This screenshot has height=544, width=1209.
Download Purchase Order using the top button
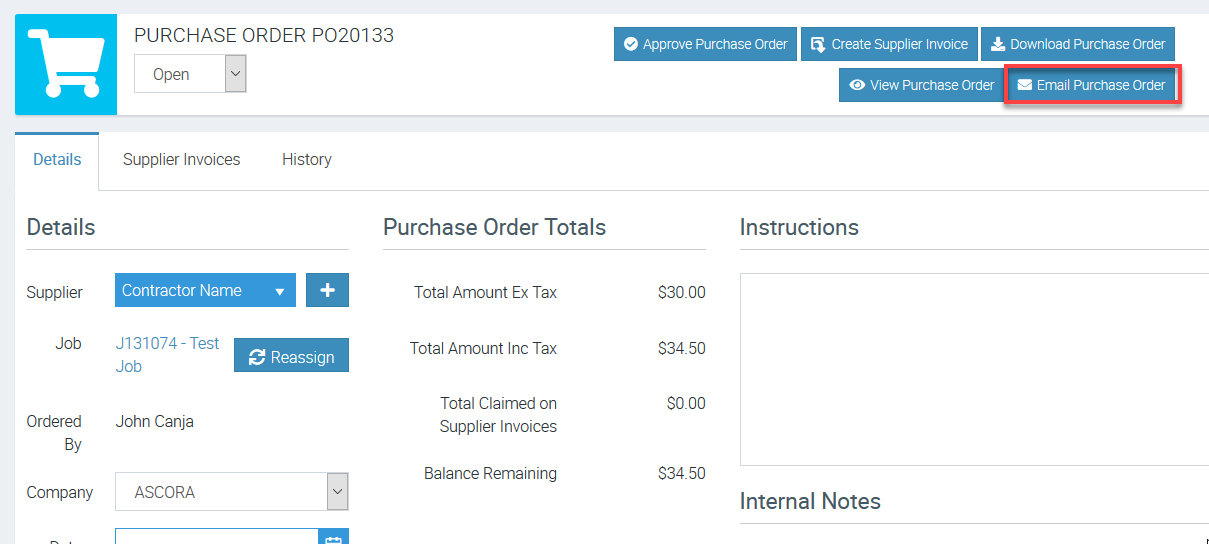[1077, 44]
